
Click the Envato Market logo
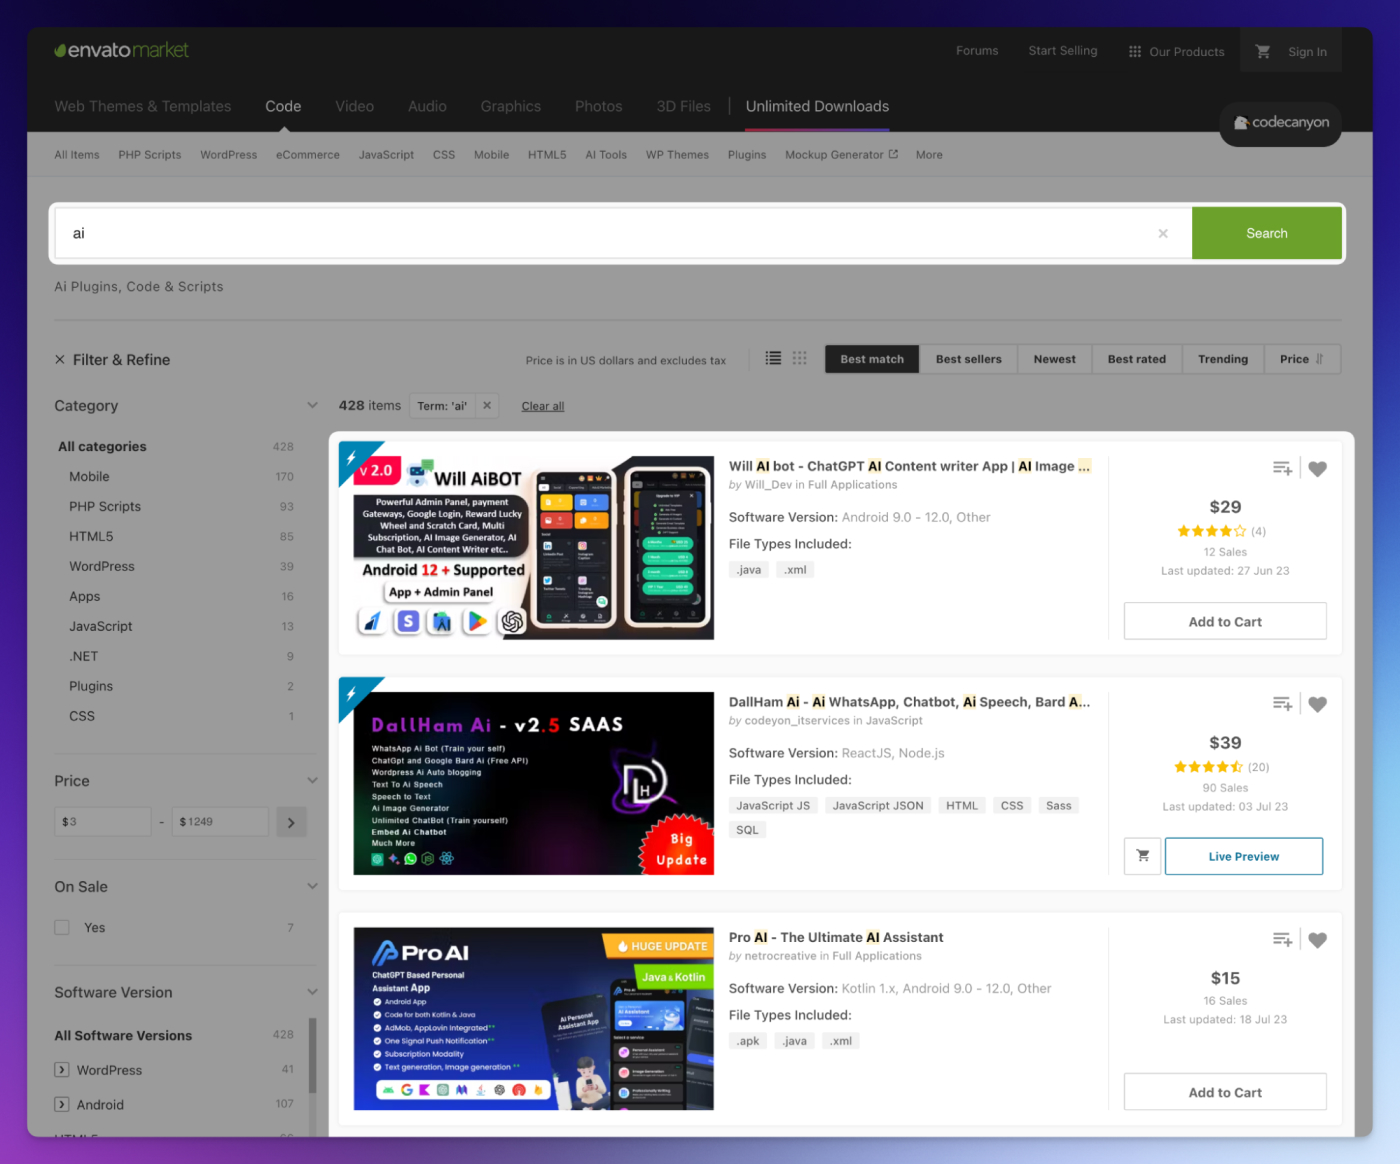pos(121,50)
